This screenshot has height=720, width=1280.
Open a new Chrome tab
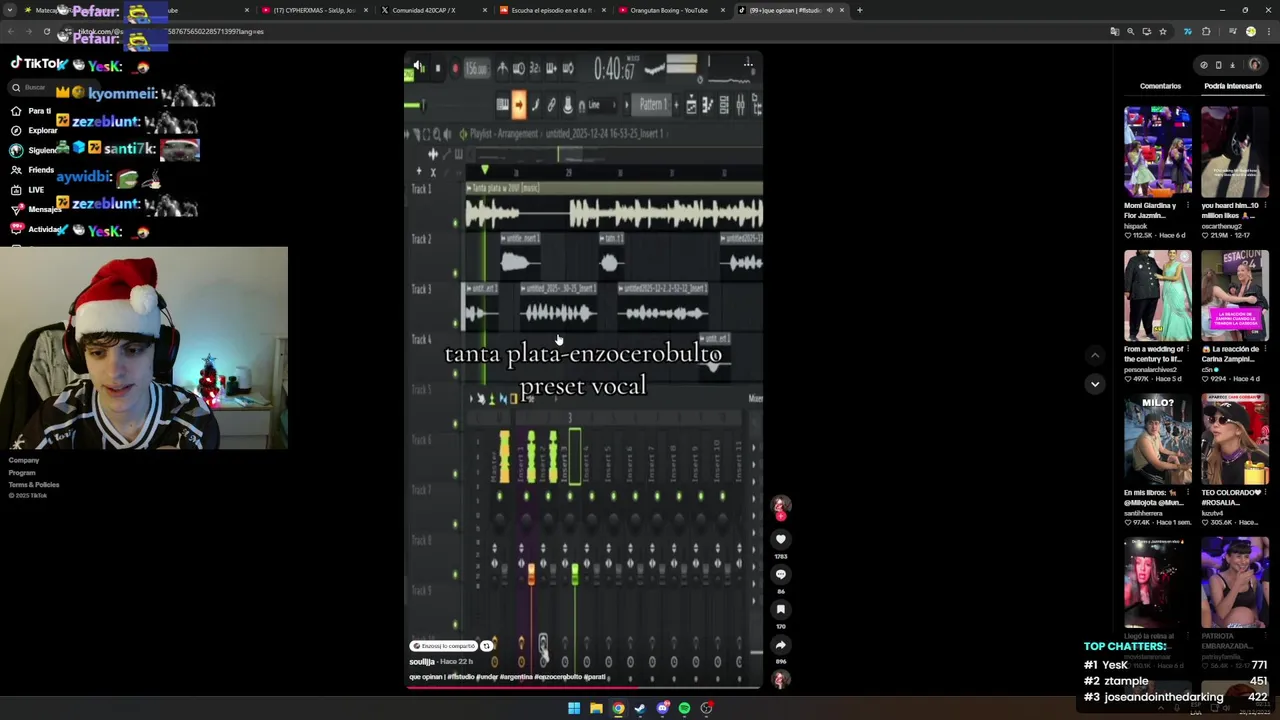pos(859,10)
